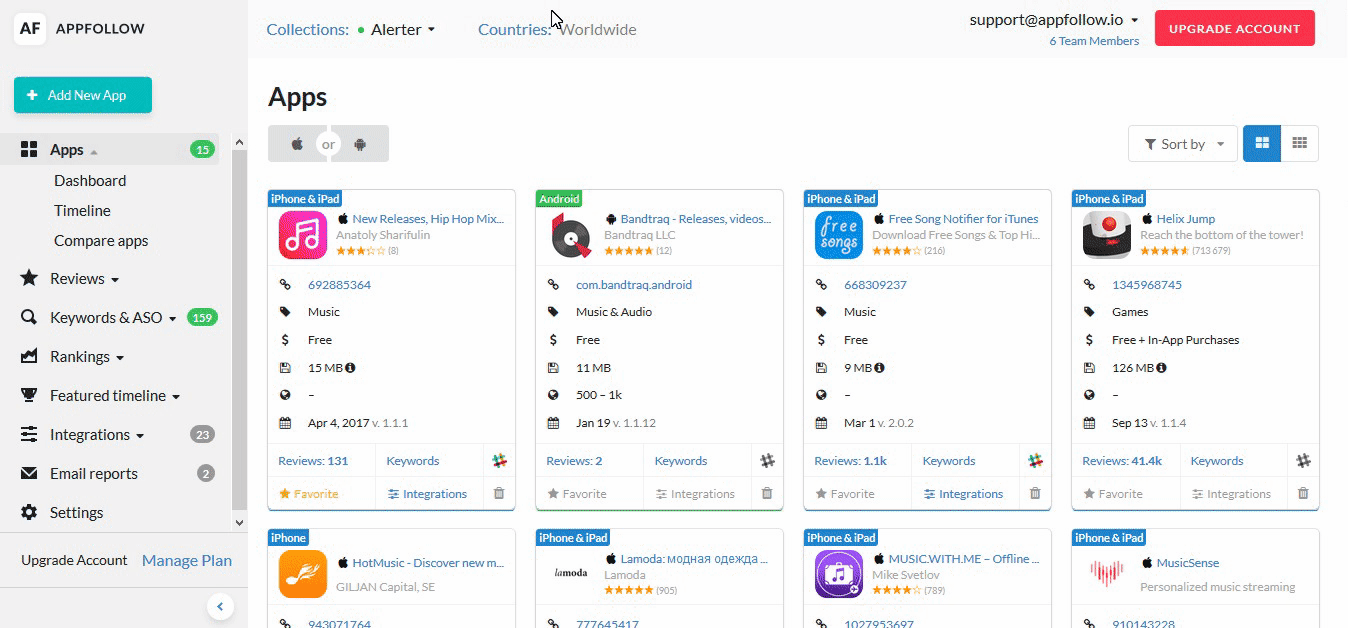This screenshot has height=628, width=1348.
Task: Mark Bandtraq app as favorite
Action: [577, 494]
